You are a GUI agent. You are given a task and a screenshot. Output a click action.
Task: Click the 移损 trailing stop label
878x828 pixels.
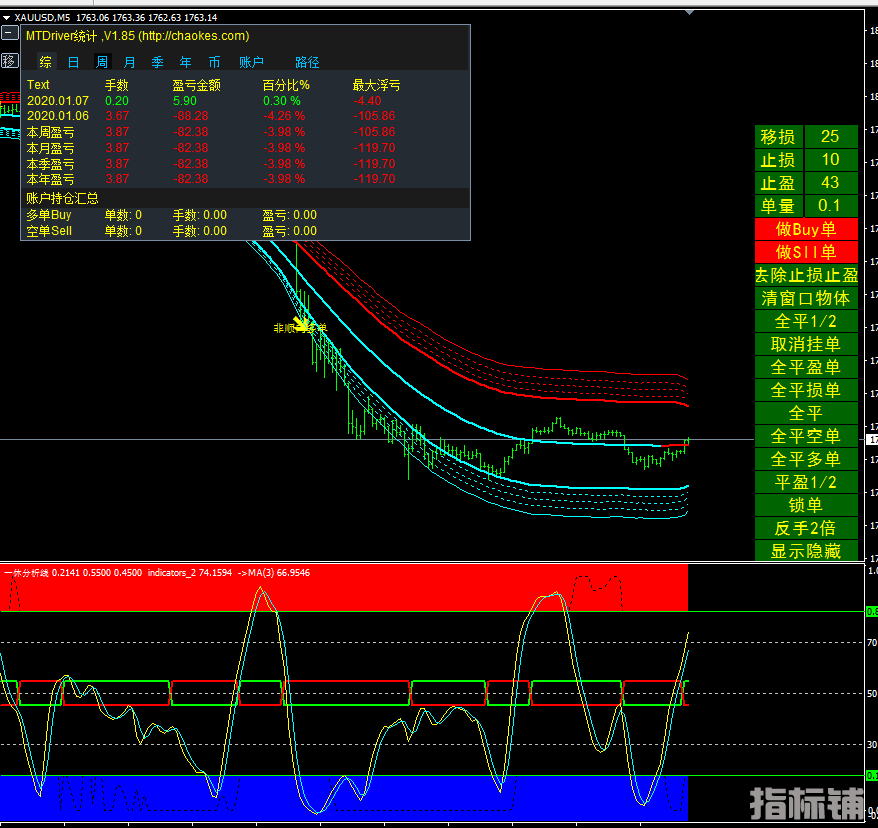[x=778, y=137]
